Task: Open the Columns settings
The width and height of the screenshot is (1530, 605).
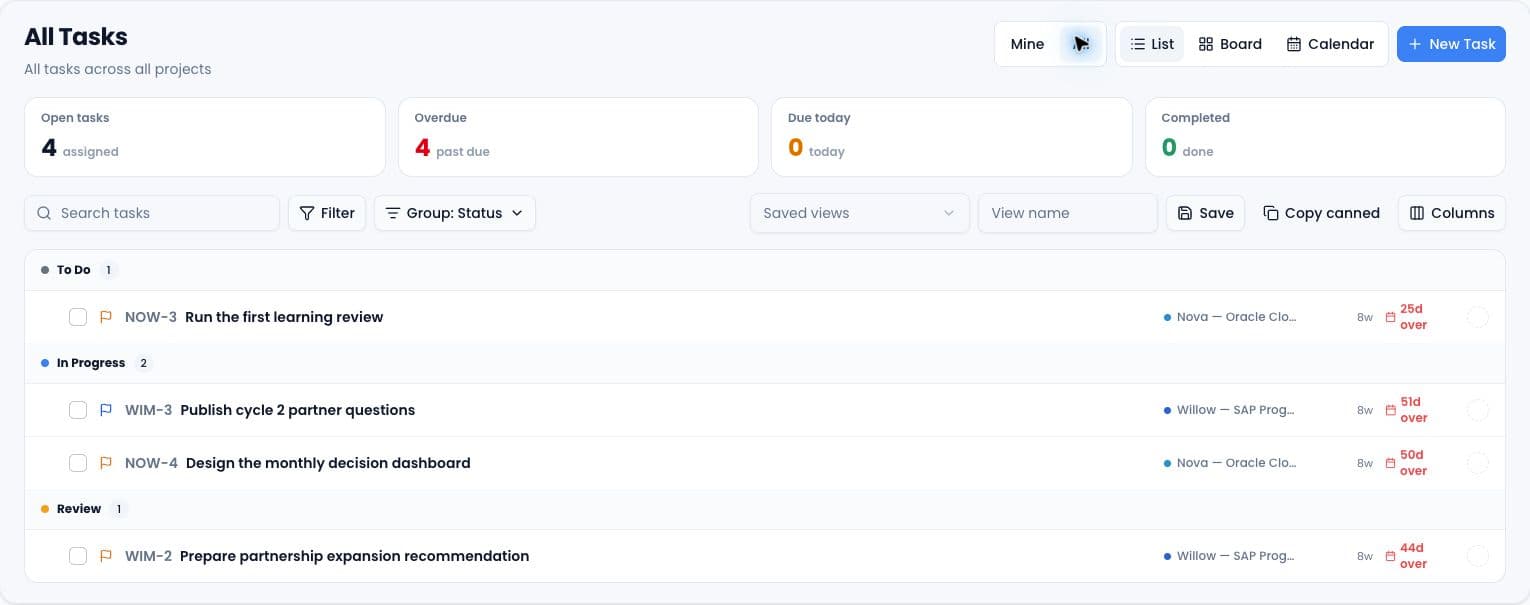Action: point(1452,213)
